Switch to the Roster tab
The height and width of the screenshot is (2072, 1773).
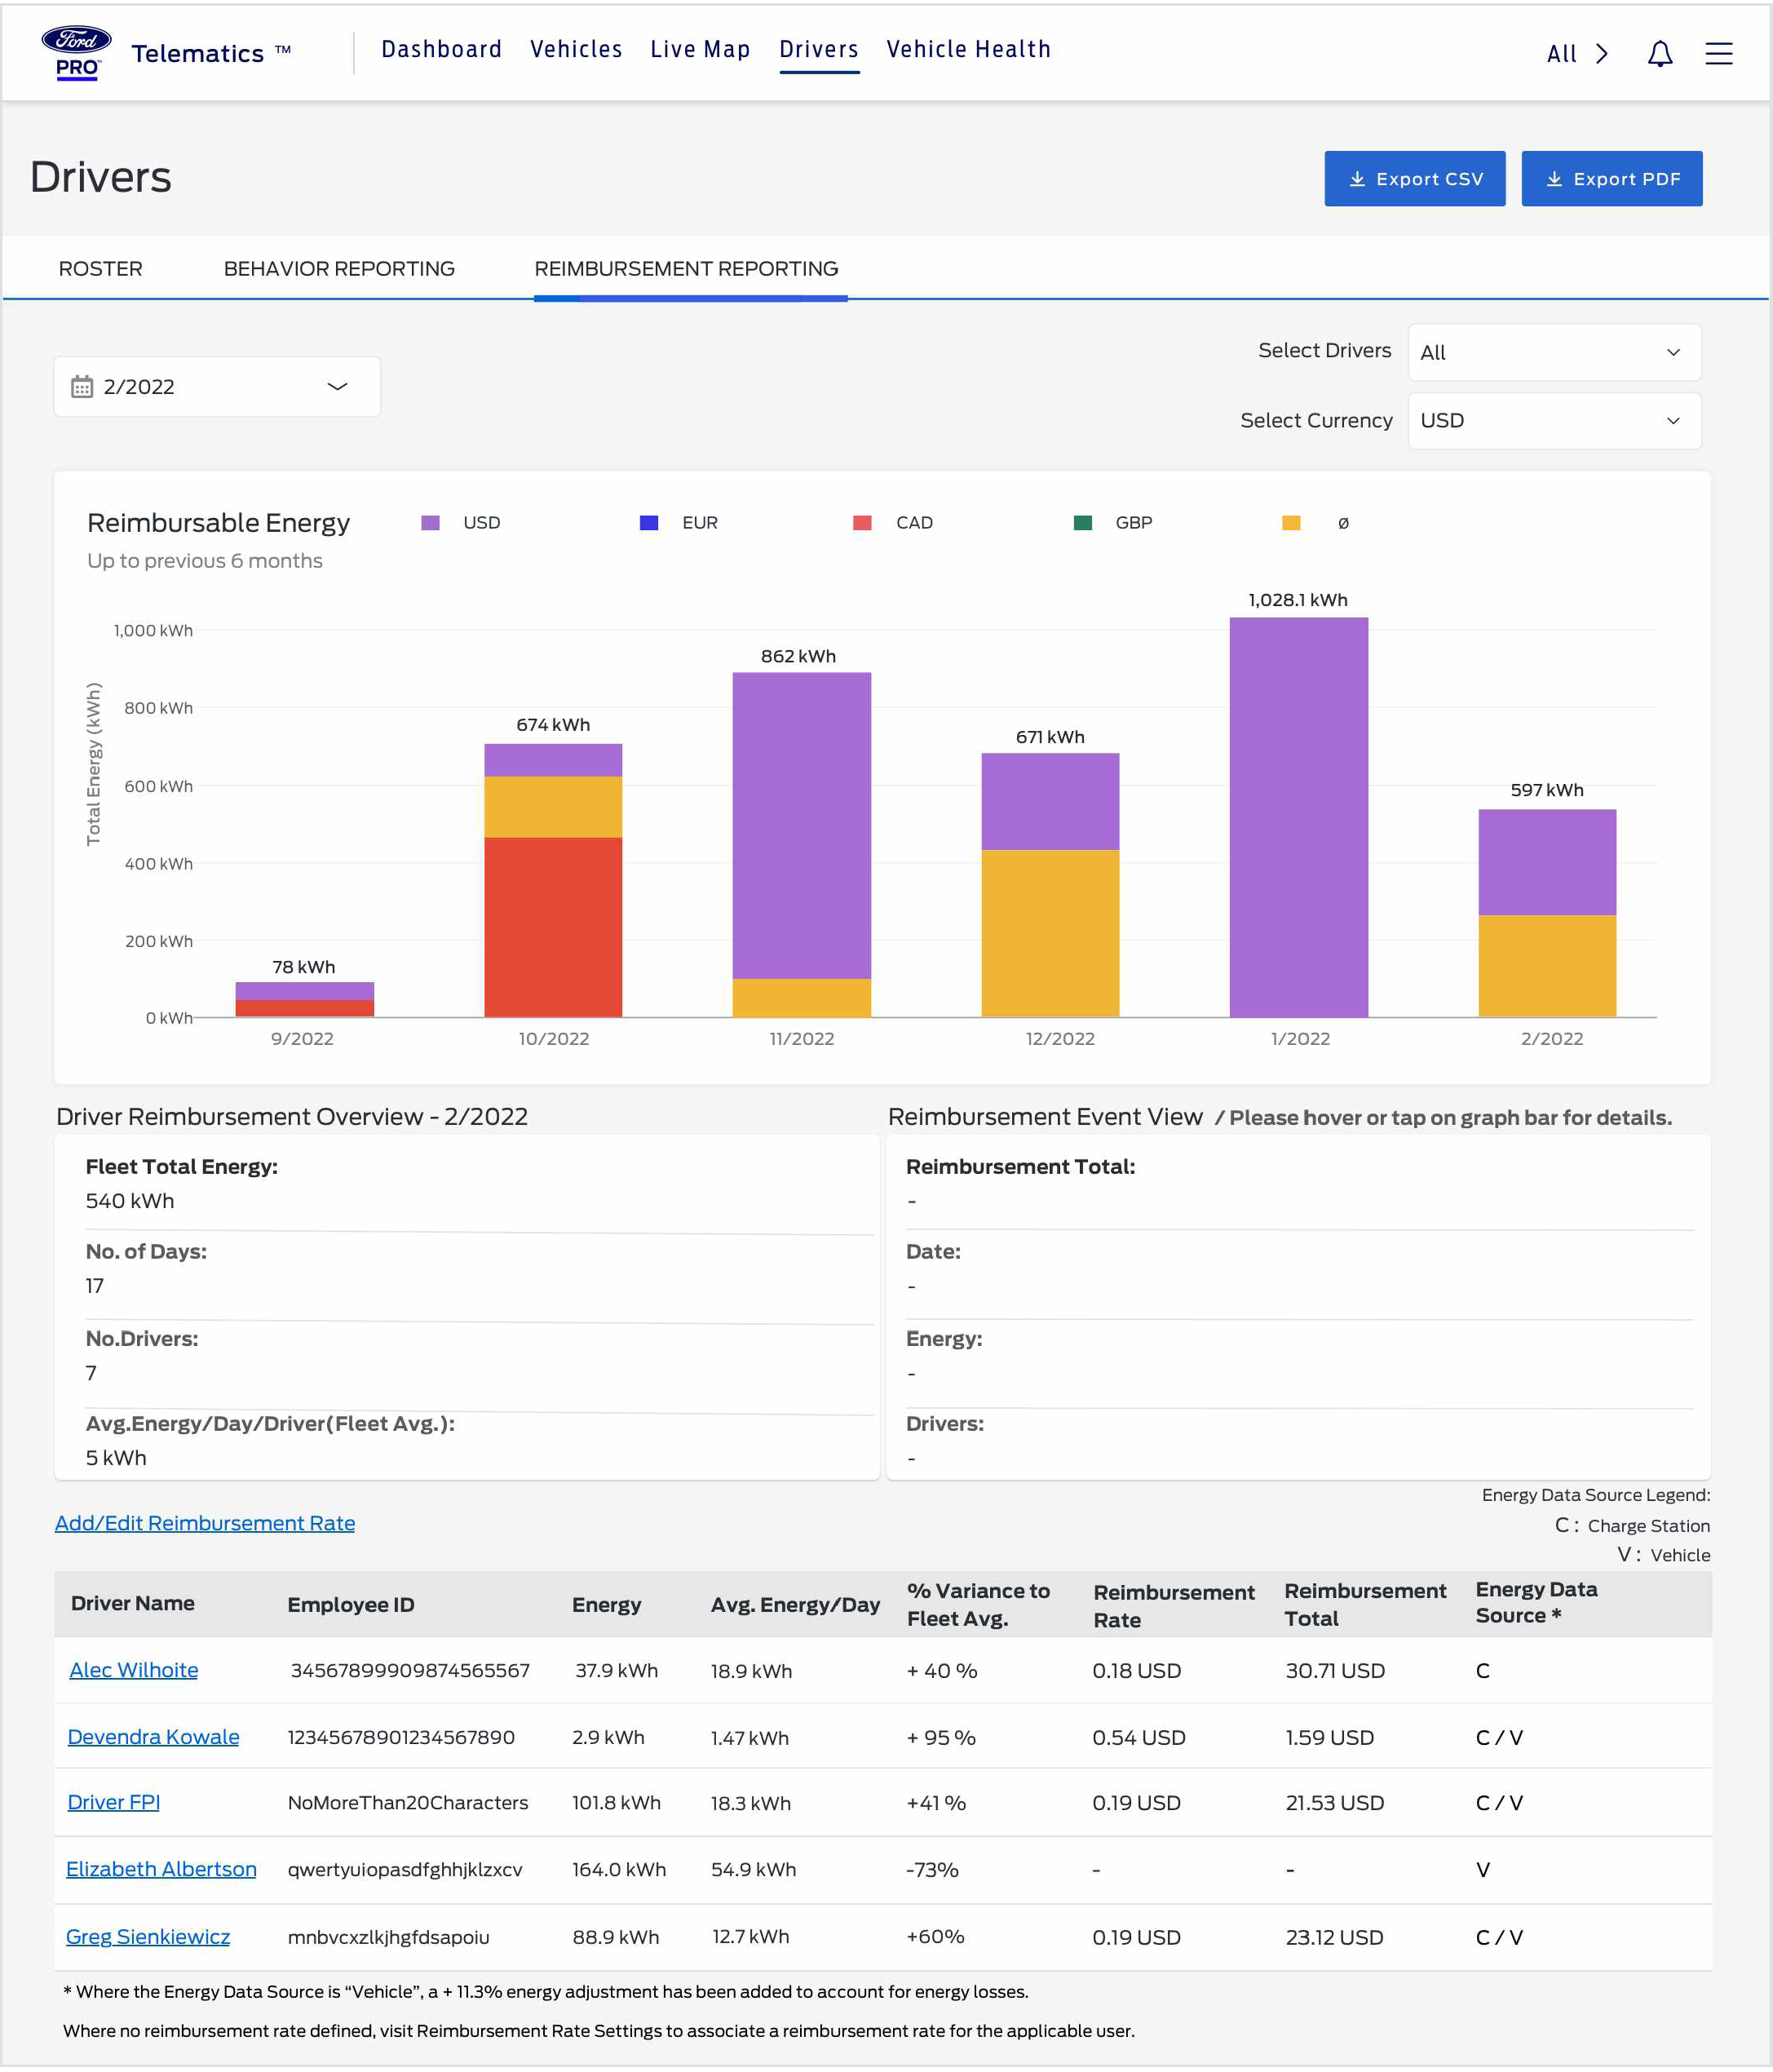point(100,269)
